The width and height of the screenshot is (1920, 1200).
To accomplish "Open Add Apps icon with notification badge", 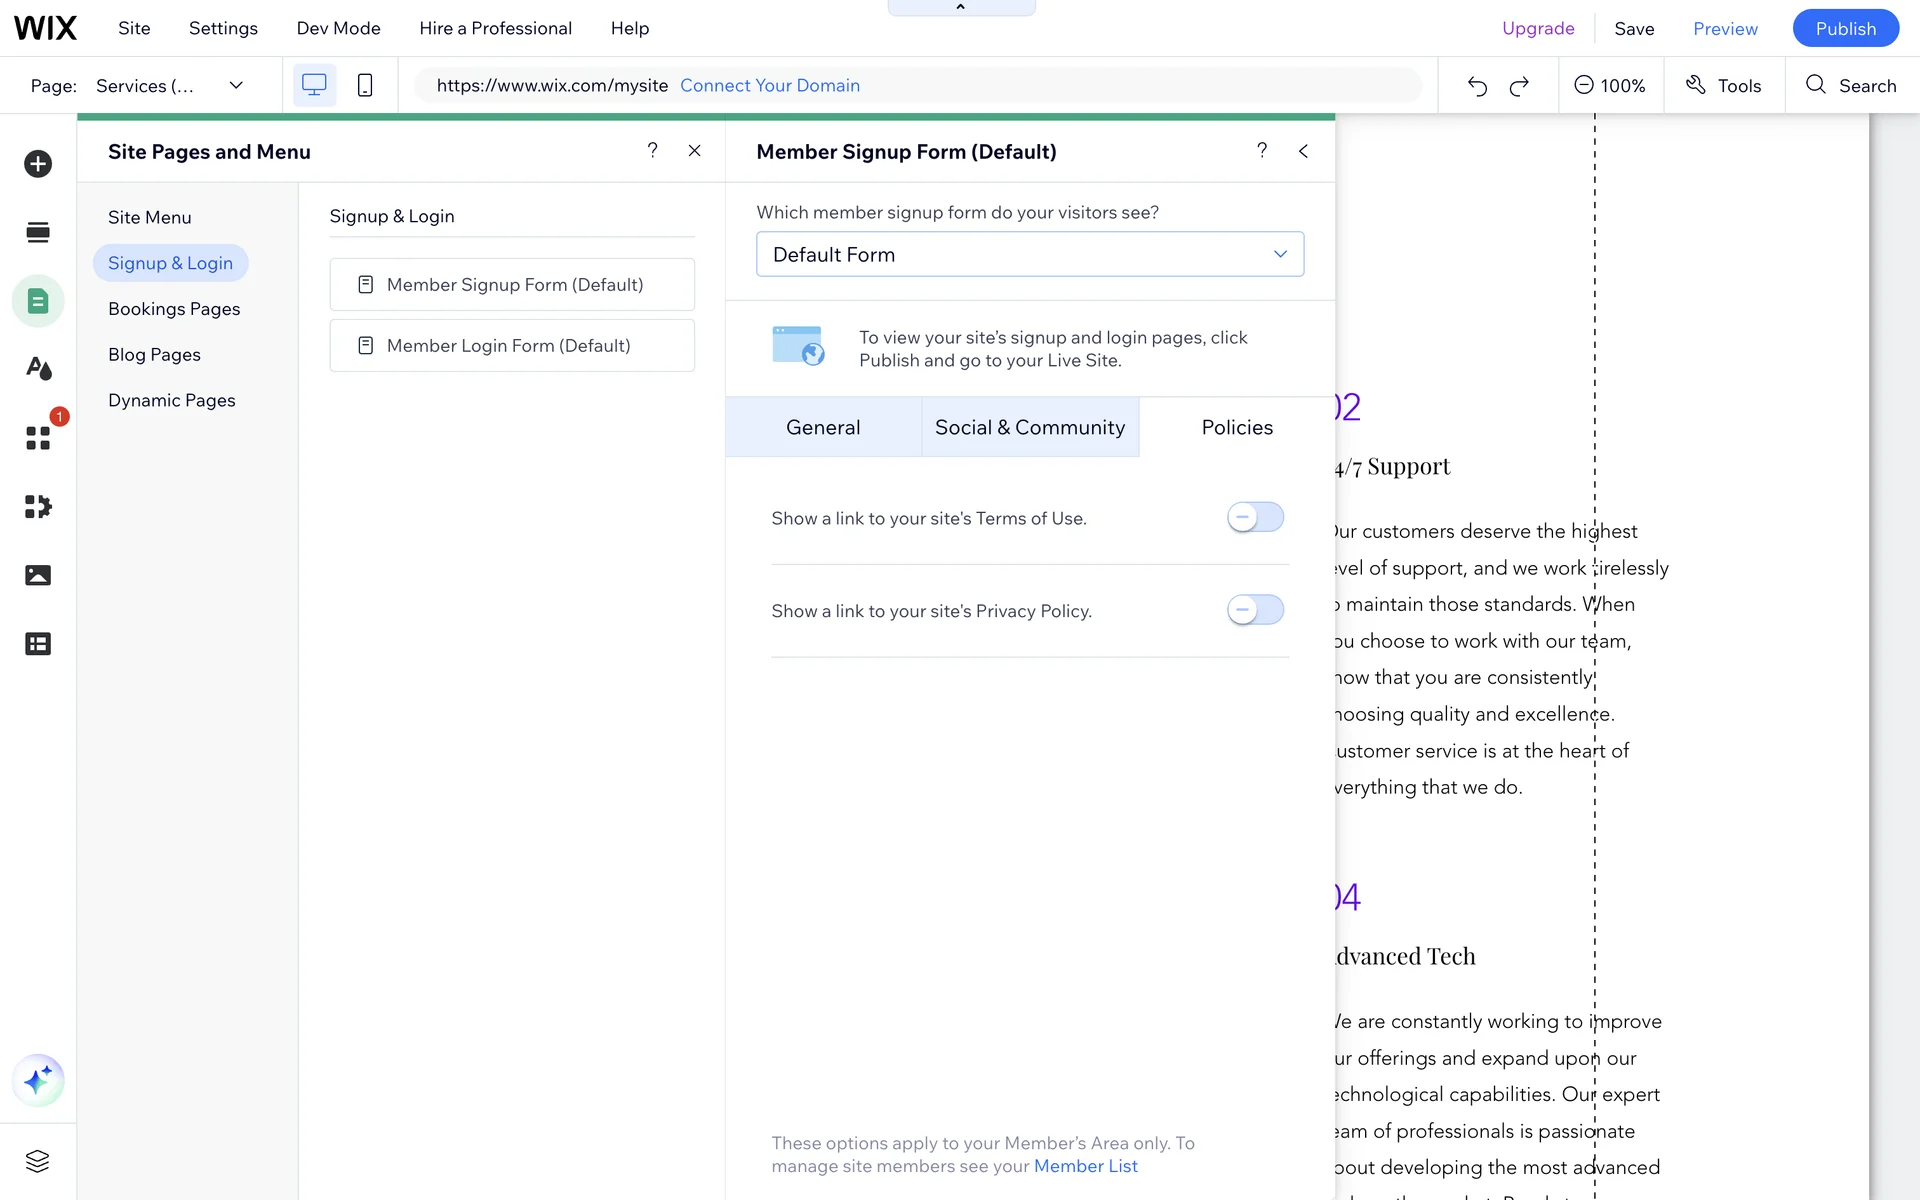I will point(38,438).
